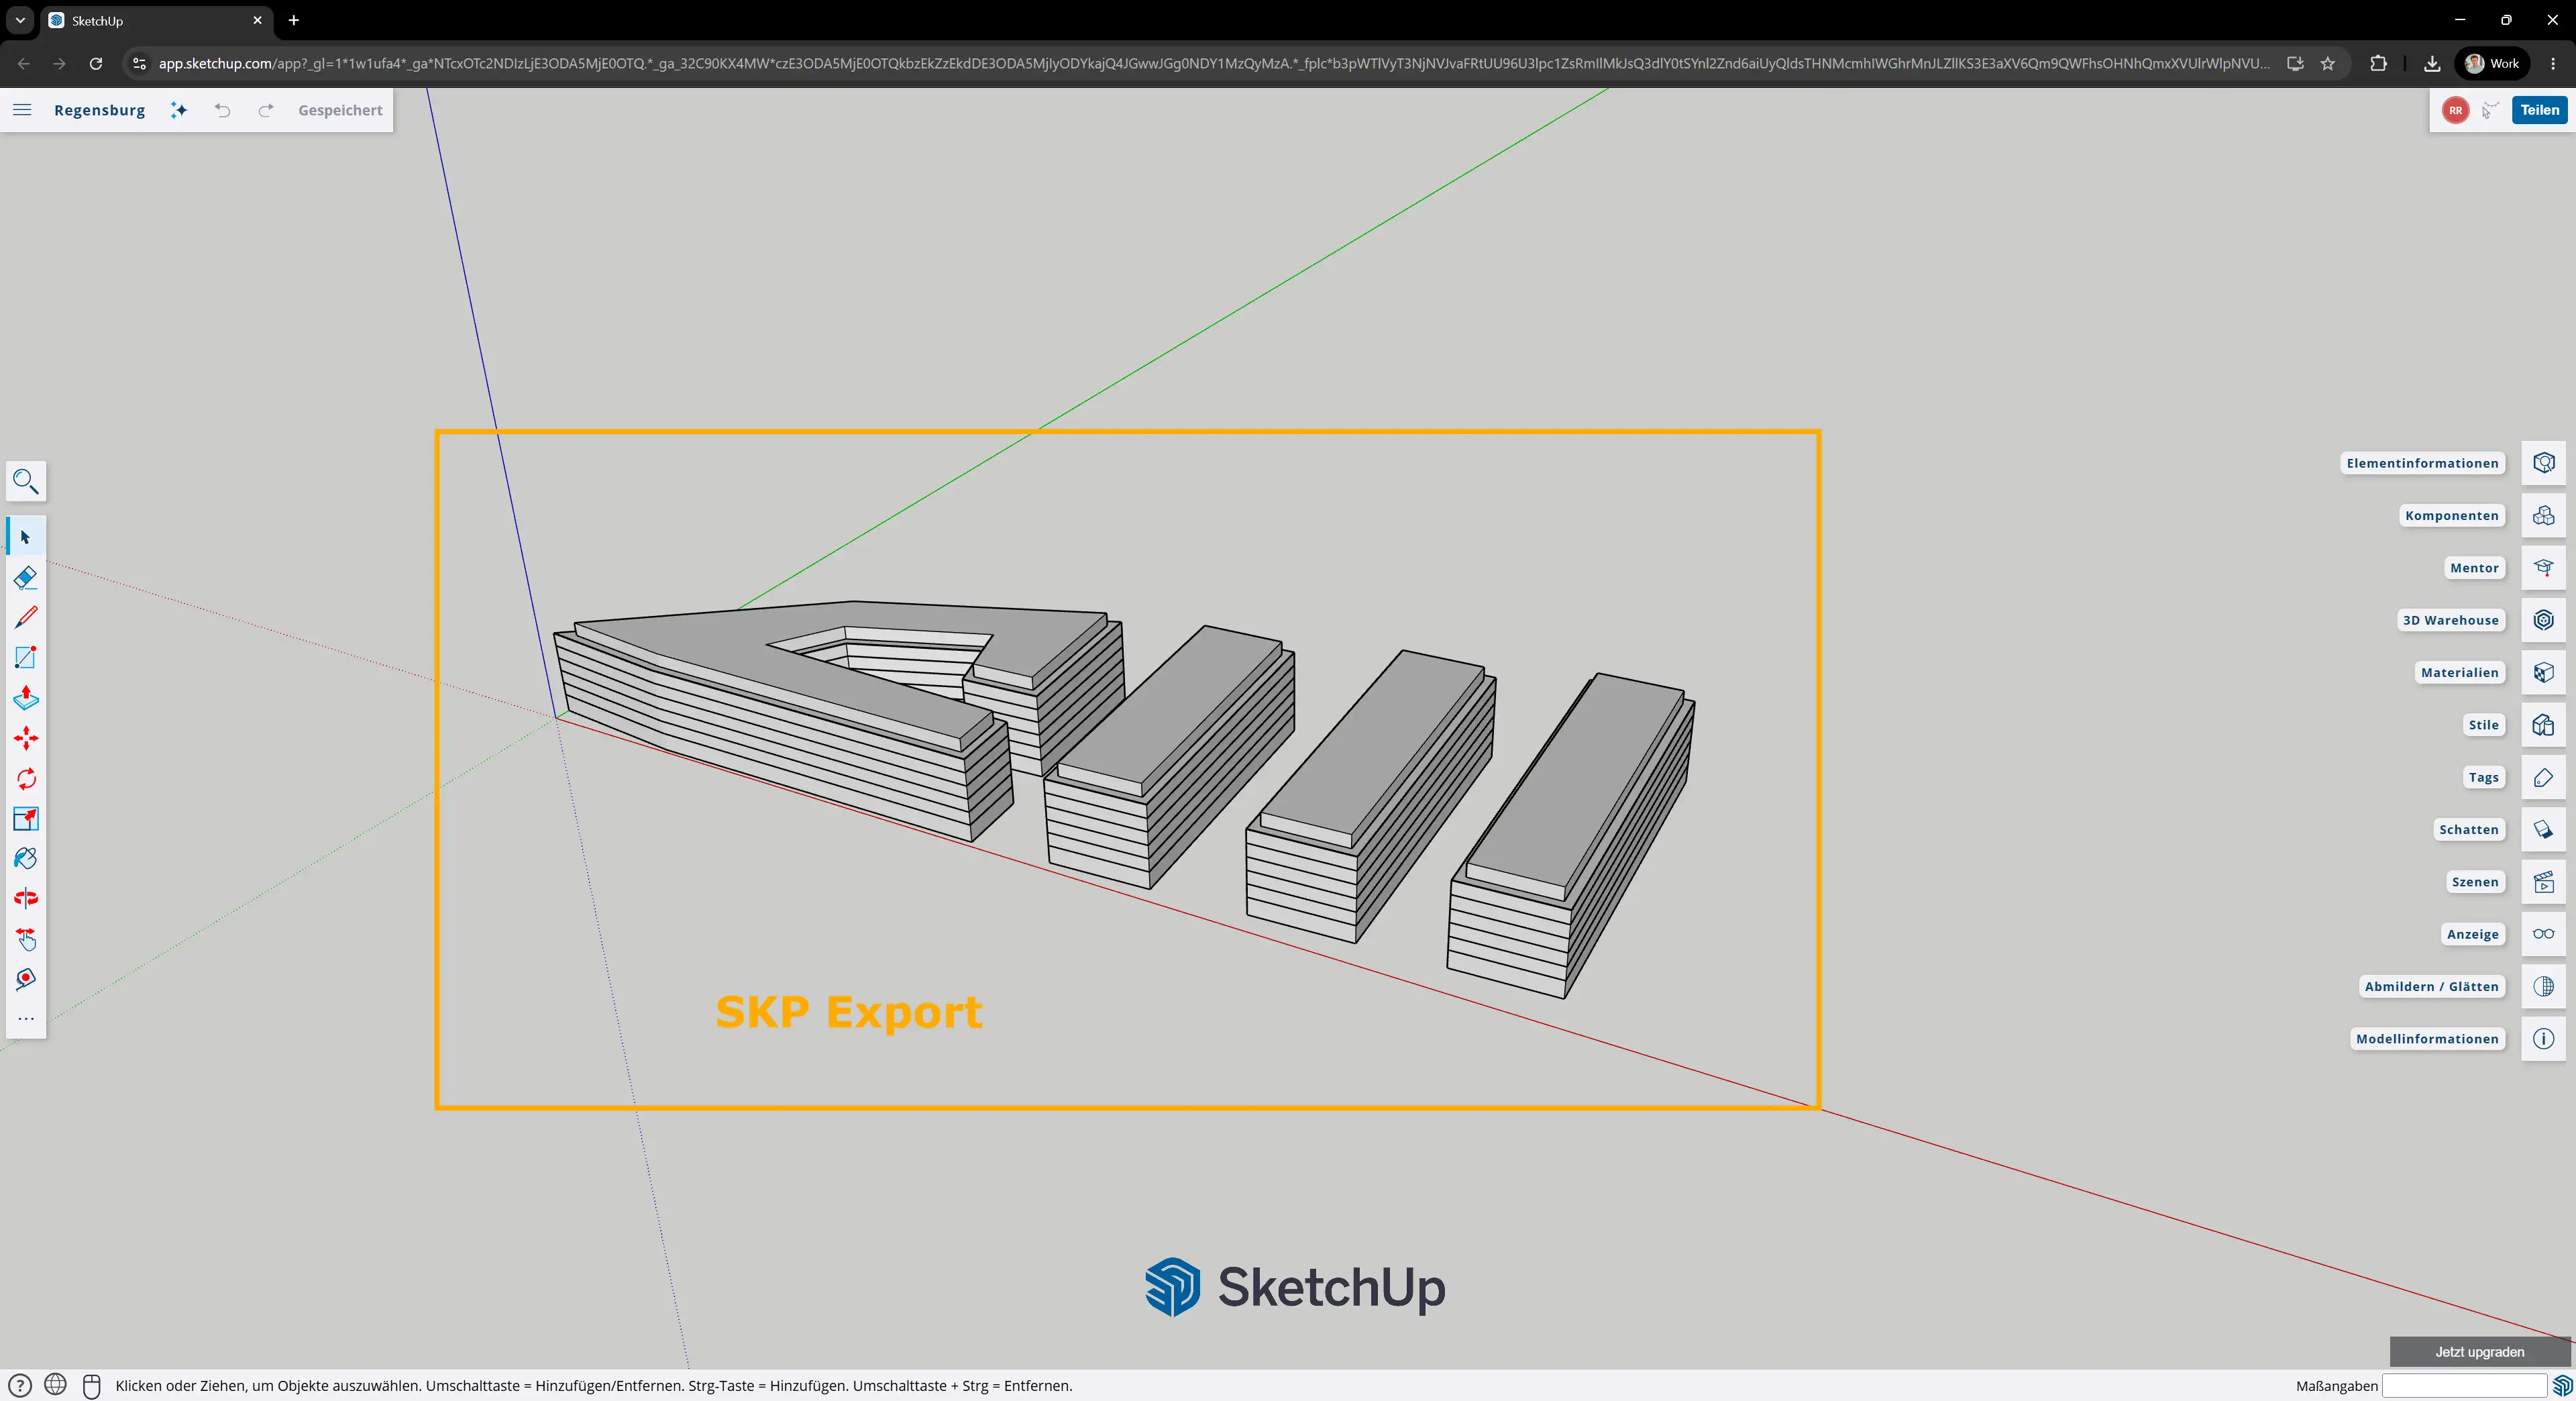Open the tab search dropdown arrow
This screenshot has height=1401, width=2576.
click(20, 20)
